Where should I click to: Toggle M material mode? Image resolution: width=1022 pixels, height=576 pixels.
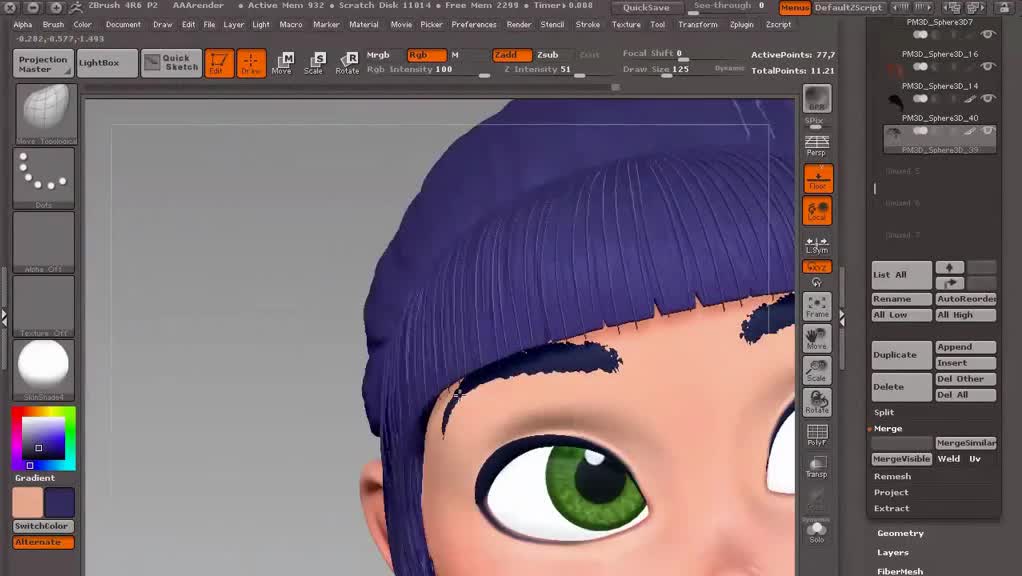click(455, 55)
